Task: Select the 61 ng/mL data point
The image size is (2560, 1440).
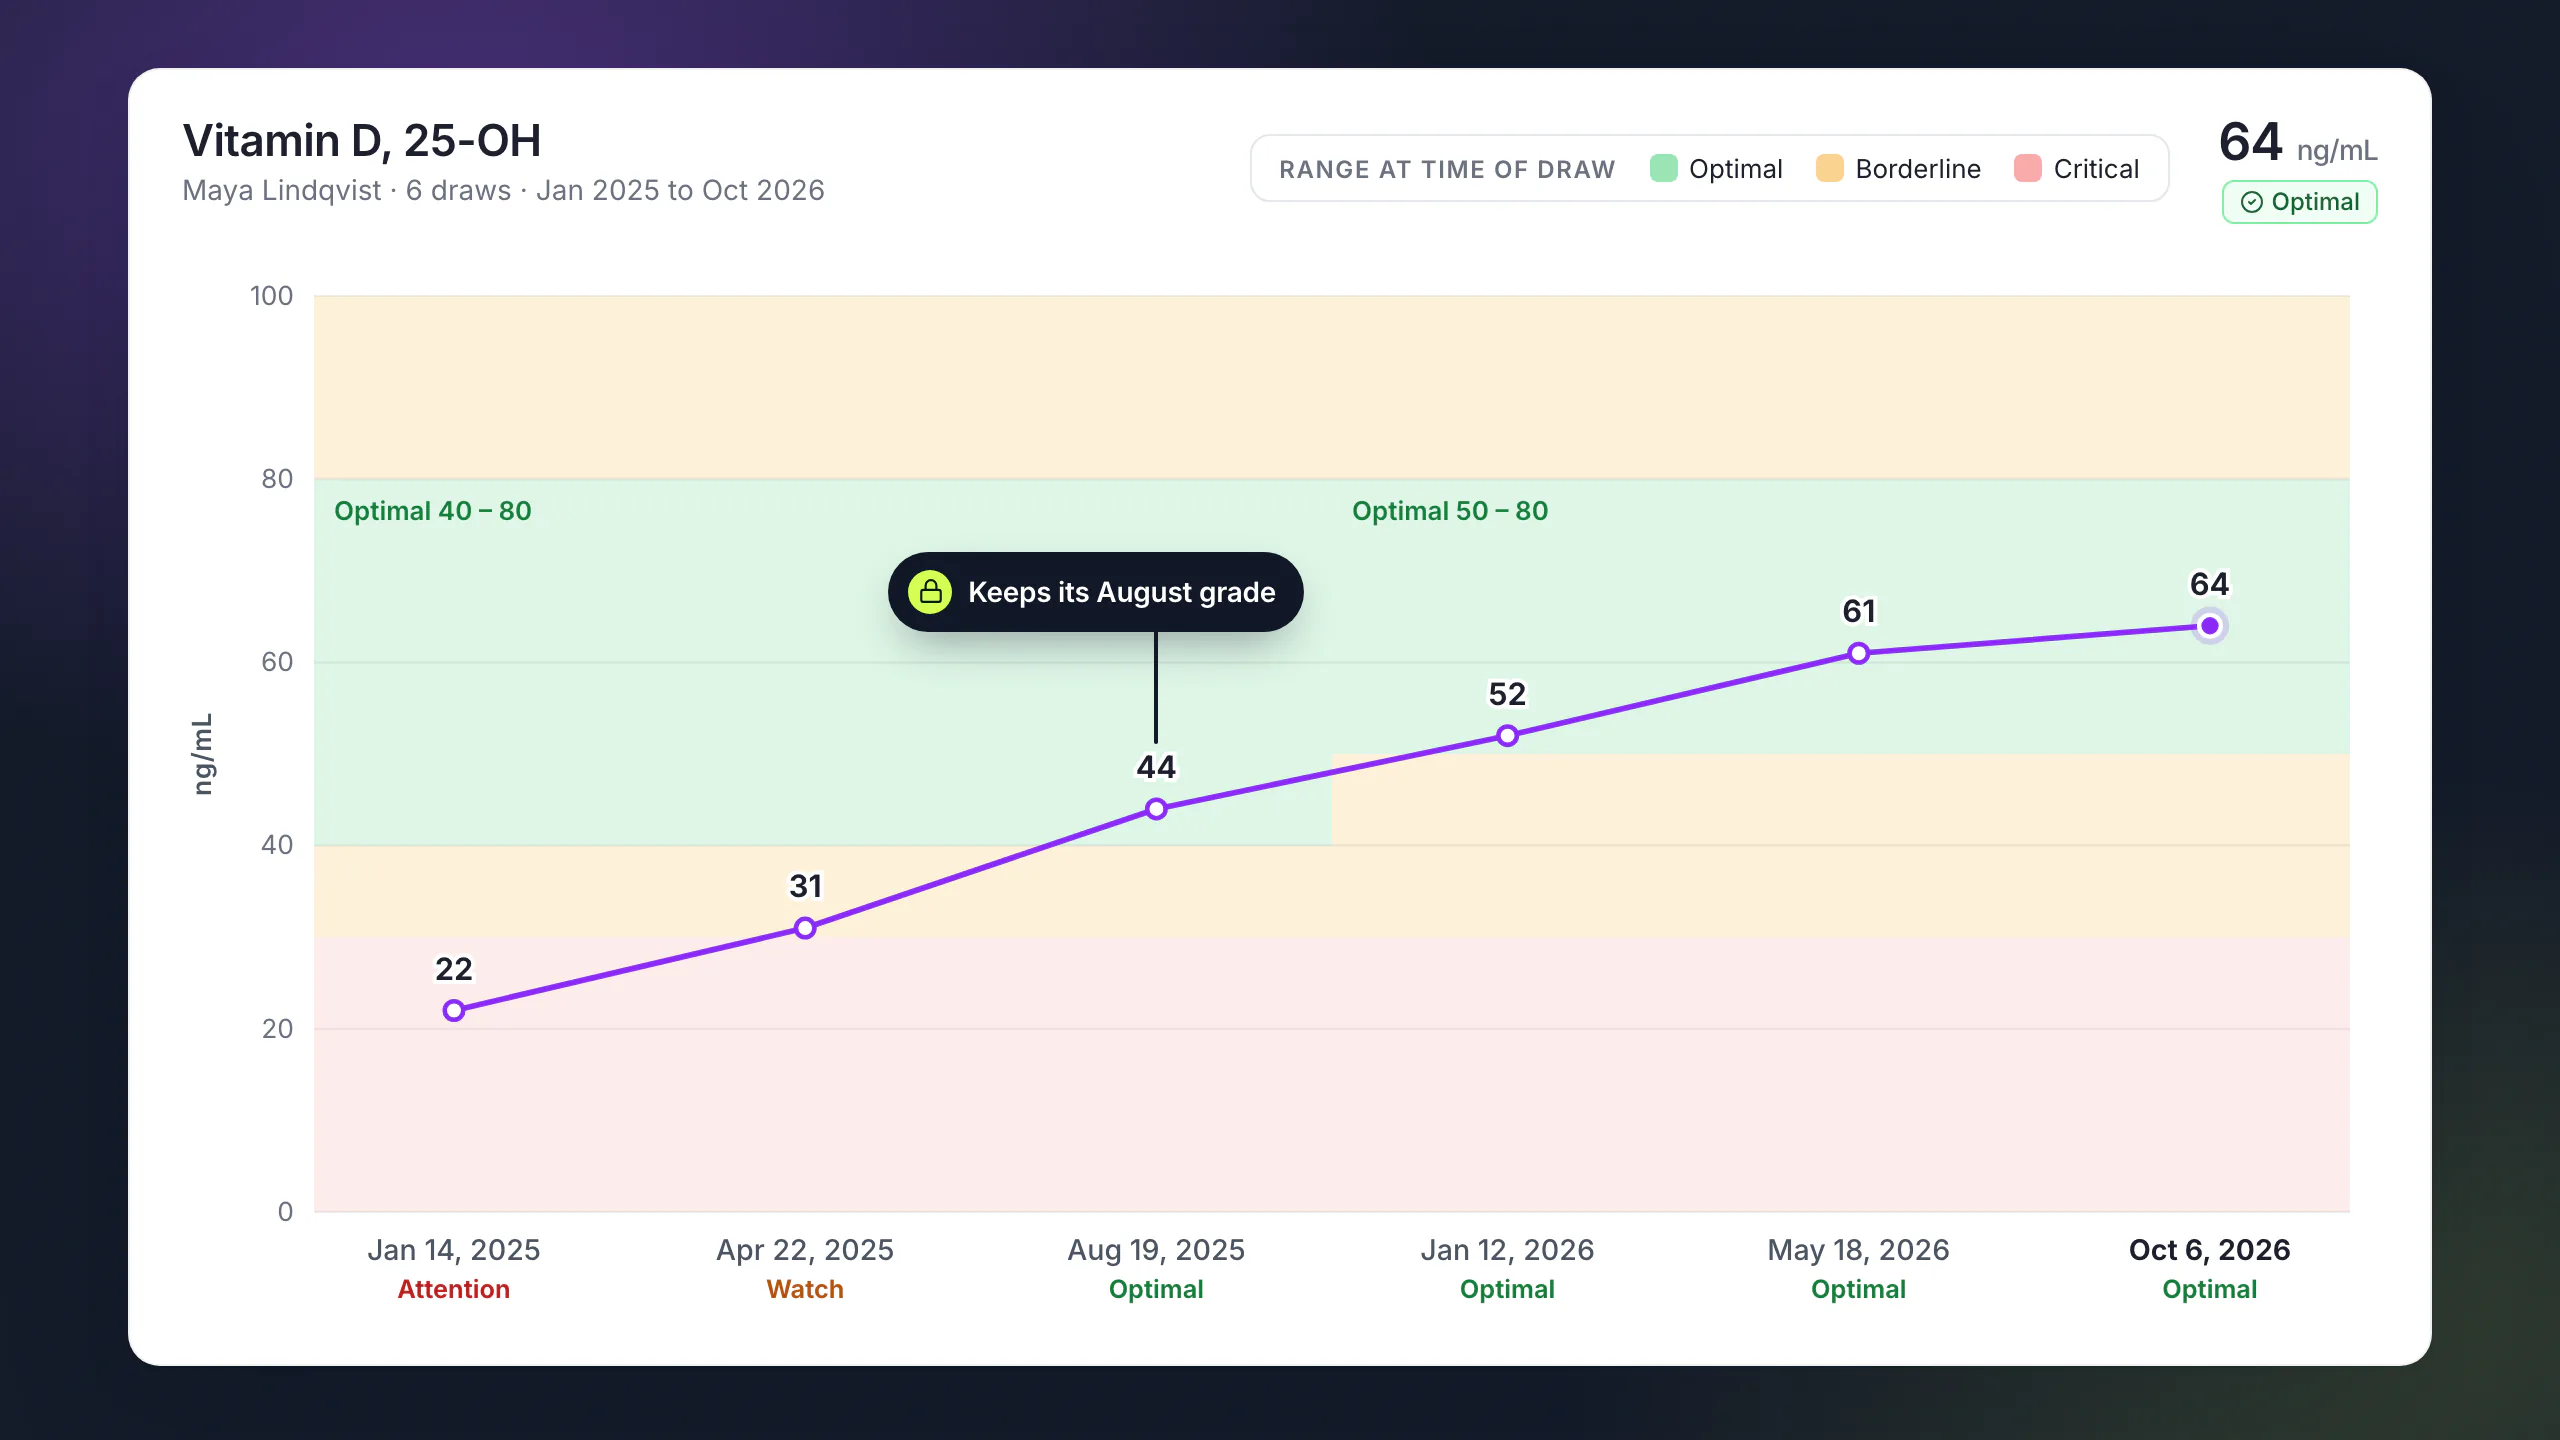Action: coord(1858,653)
